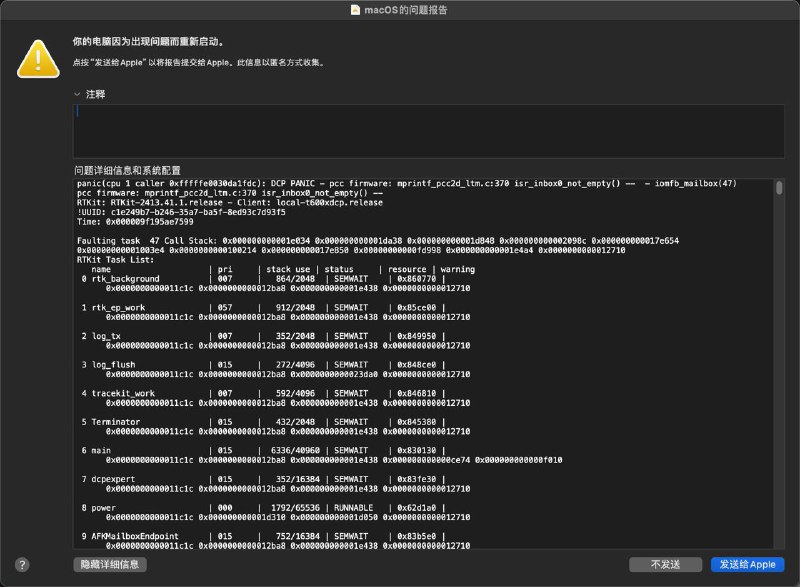Click into the comments text field

click(429, 131)
